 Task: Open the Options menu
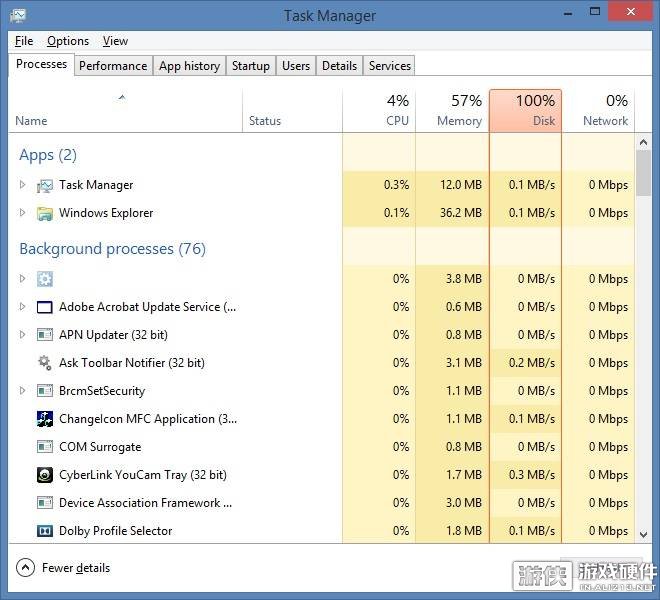[68, 41]
